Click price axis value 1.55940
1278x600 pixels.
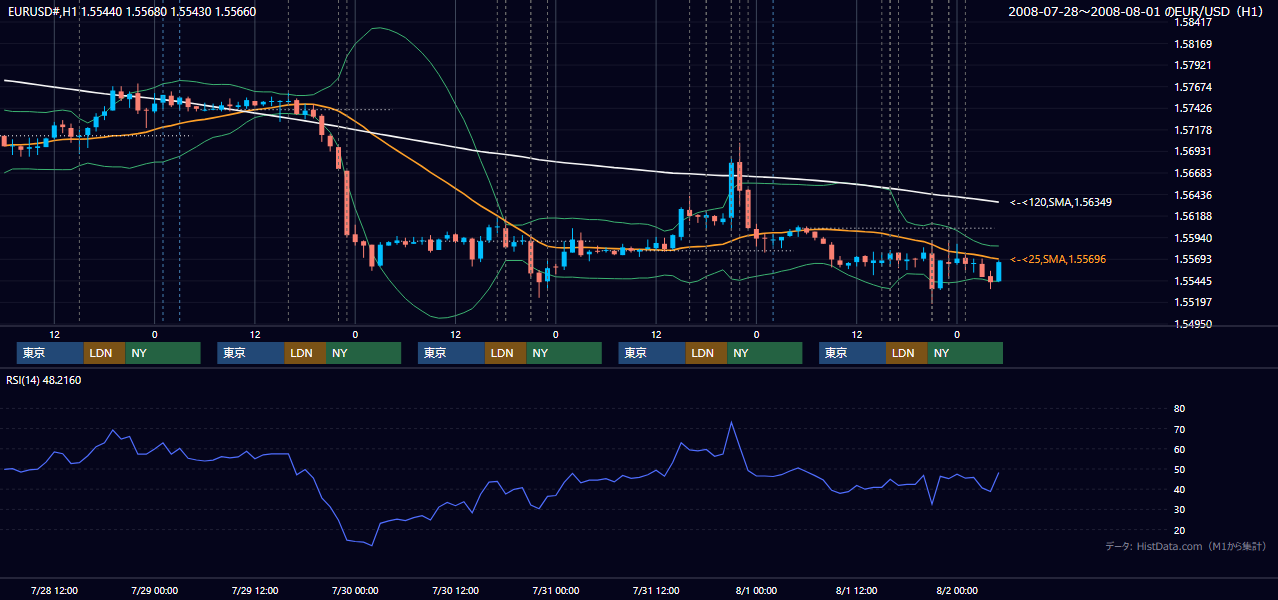click(x=1193, y=238)
